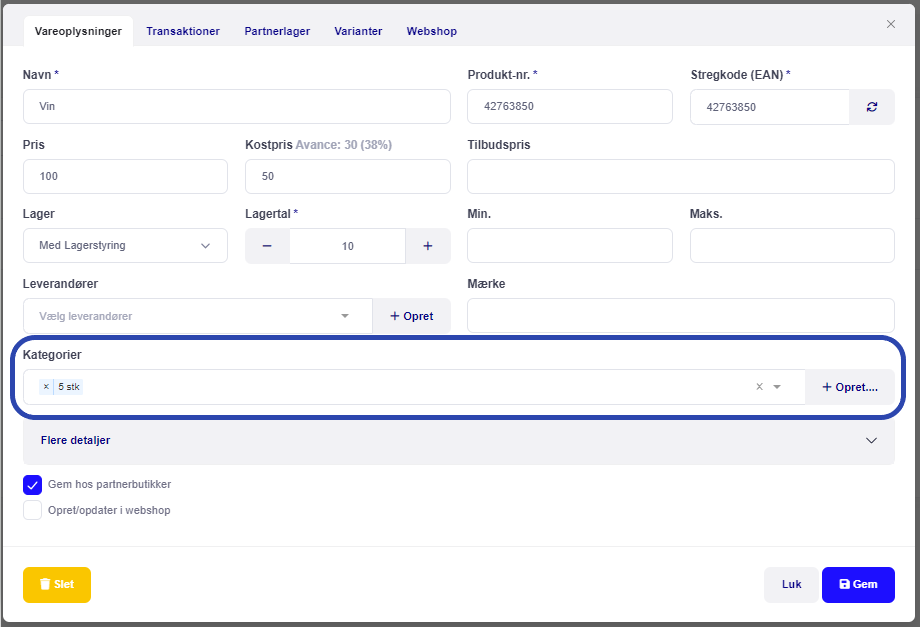Open the Lager 'Med Lagerstyring' dropdown
Screen dimensions: 920x627
[125, 245]
